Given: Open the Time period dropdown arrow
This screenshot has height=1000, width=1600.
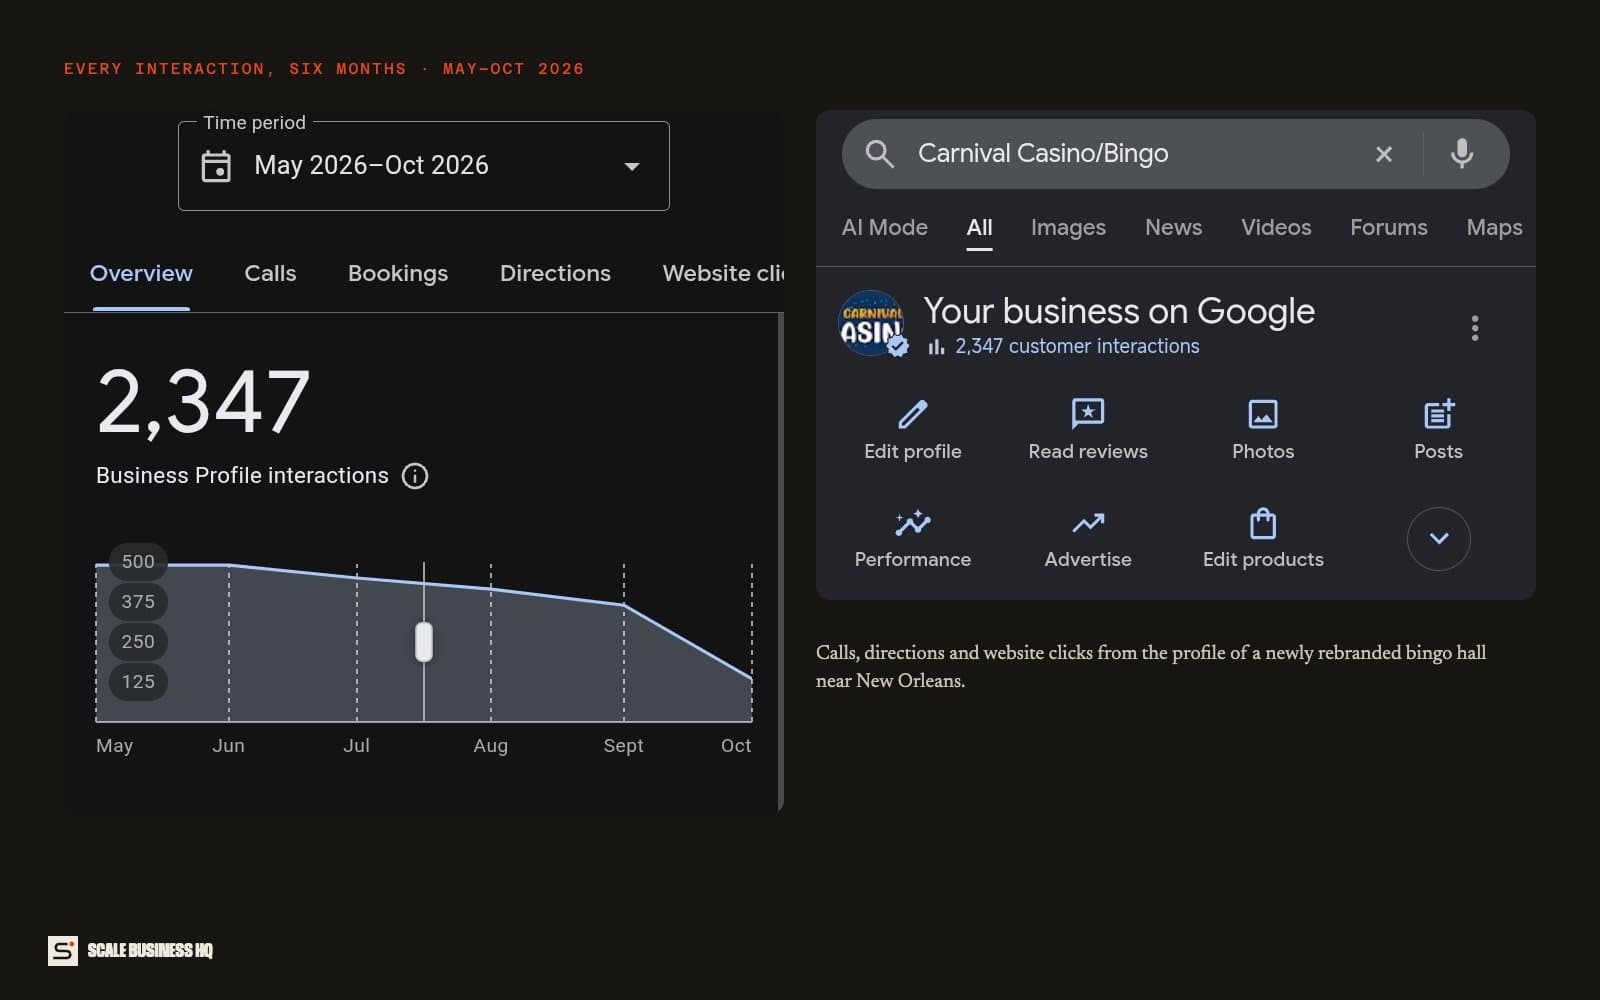Looking at the screenshot, I should coord(631,166).
